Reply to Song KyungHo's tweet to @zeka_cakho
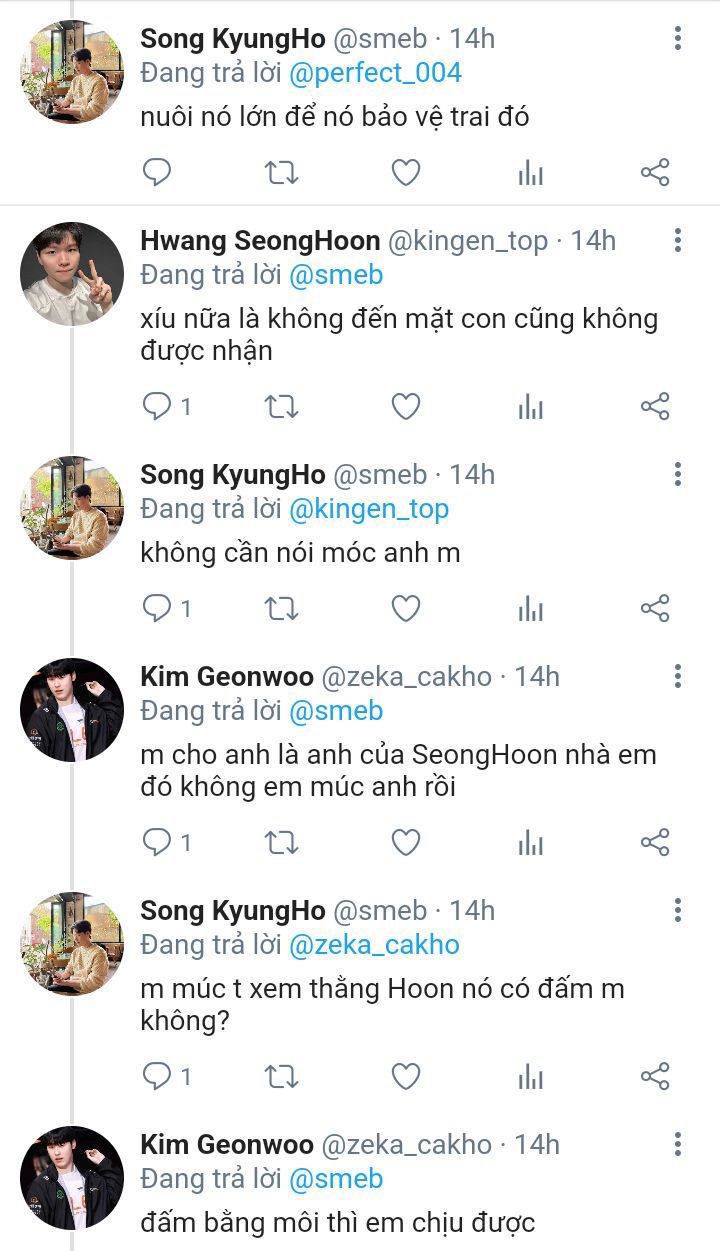The height and width of the screenshot is (1251, 720). (158, 1076)
